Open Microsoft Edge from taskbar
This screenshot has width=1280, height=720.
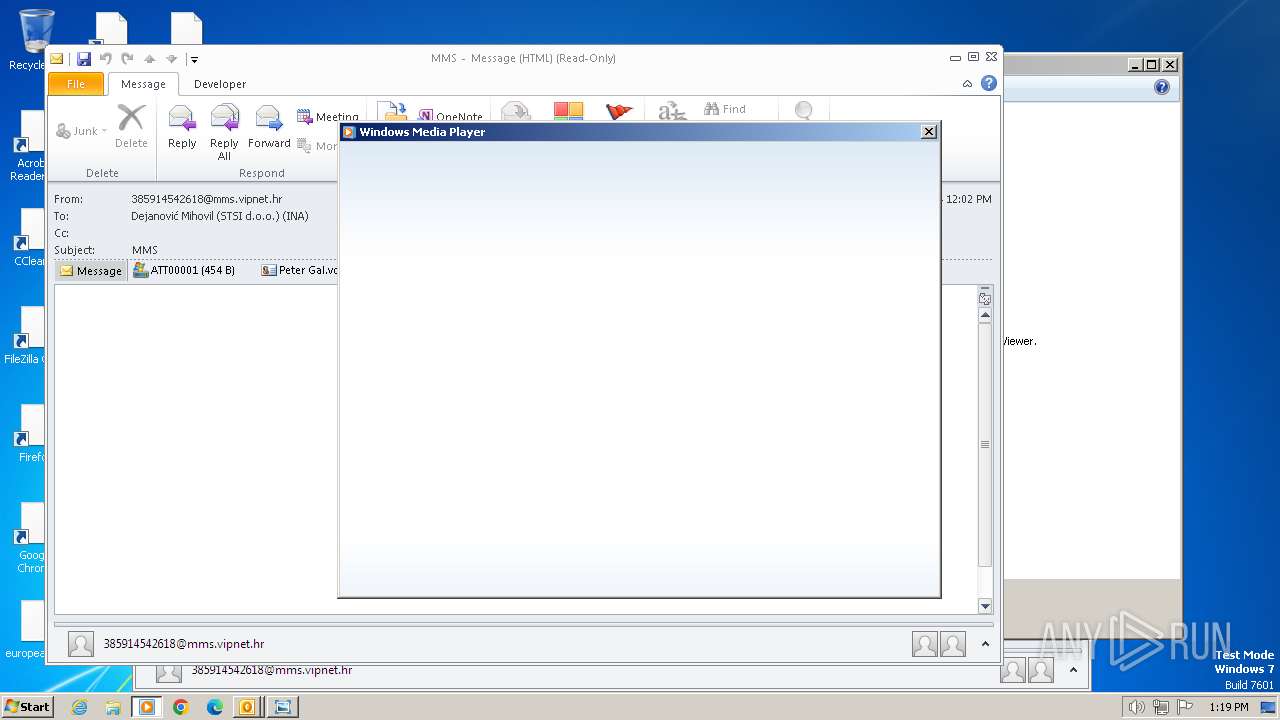(x=215, y=707)
